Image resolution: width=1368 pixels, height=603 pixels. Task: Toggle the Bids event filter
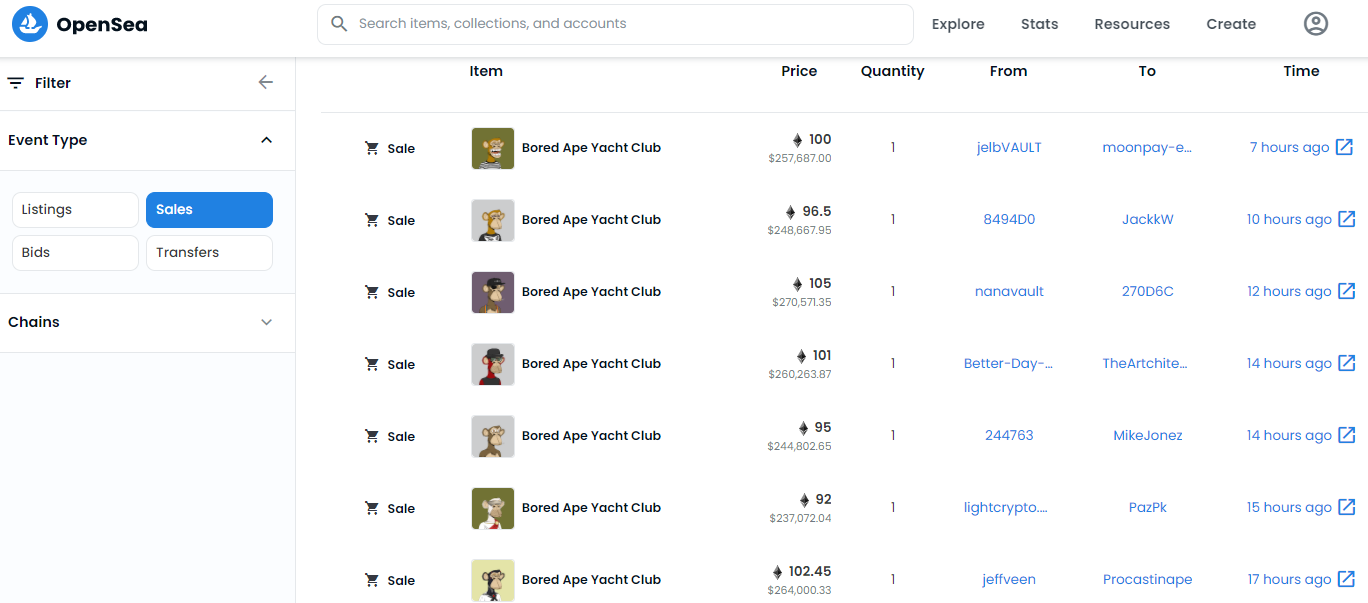click(75, 253)
